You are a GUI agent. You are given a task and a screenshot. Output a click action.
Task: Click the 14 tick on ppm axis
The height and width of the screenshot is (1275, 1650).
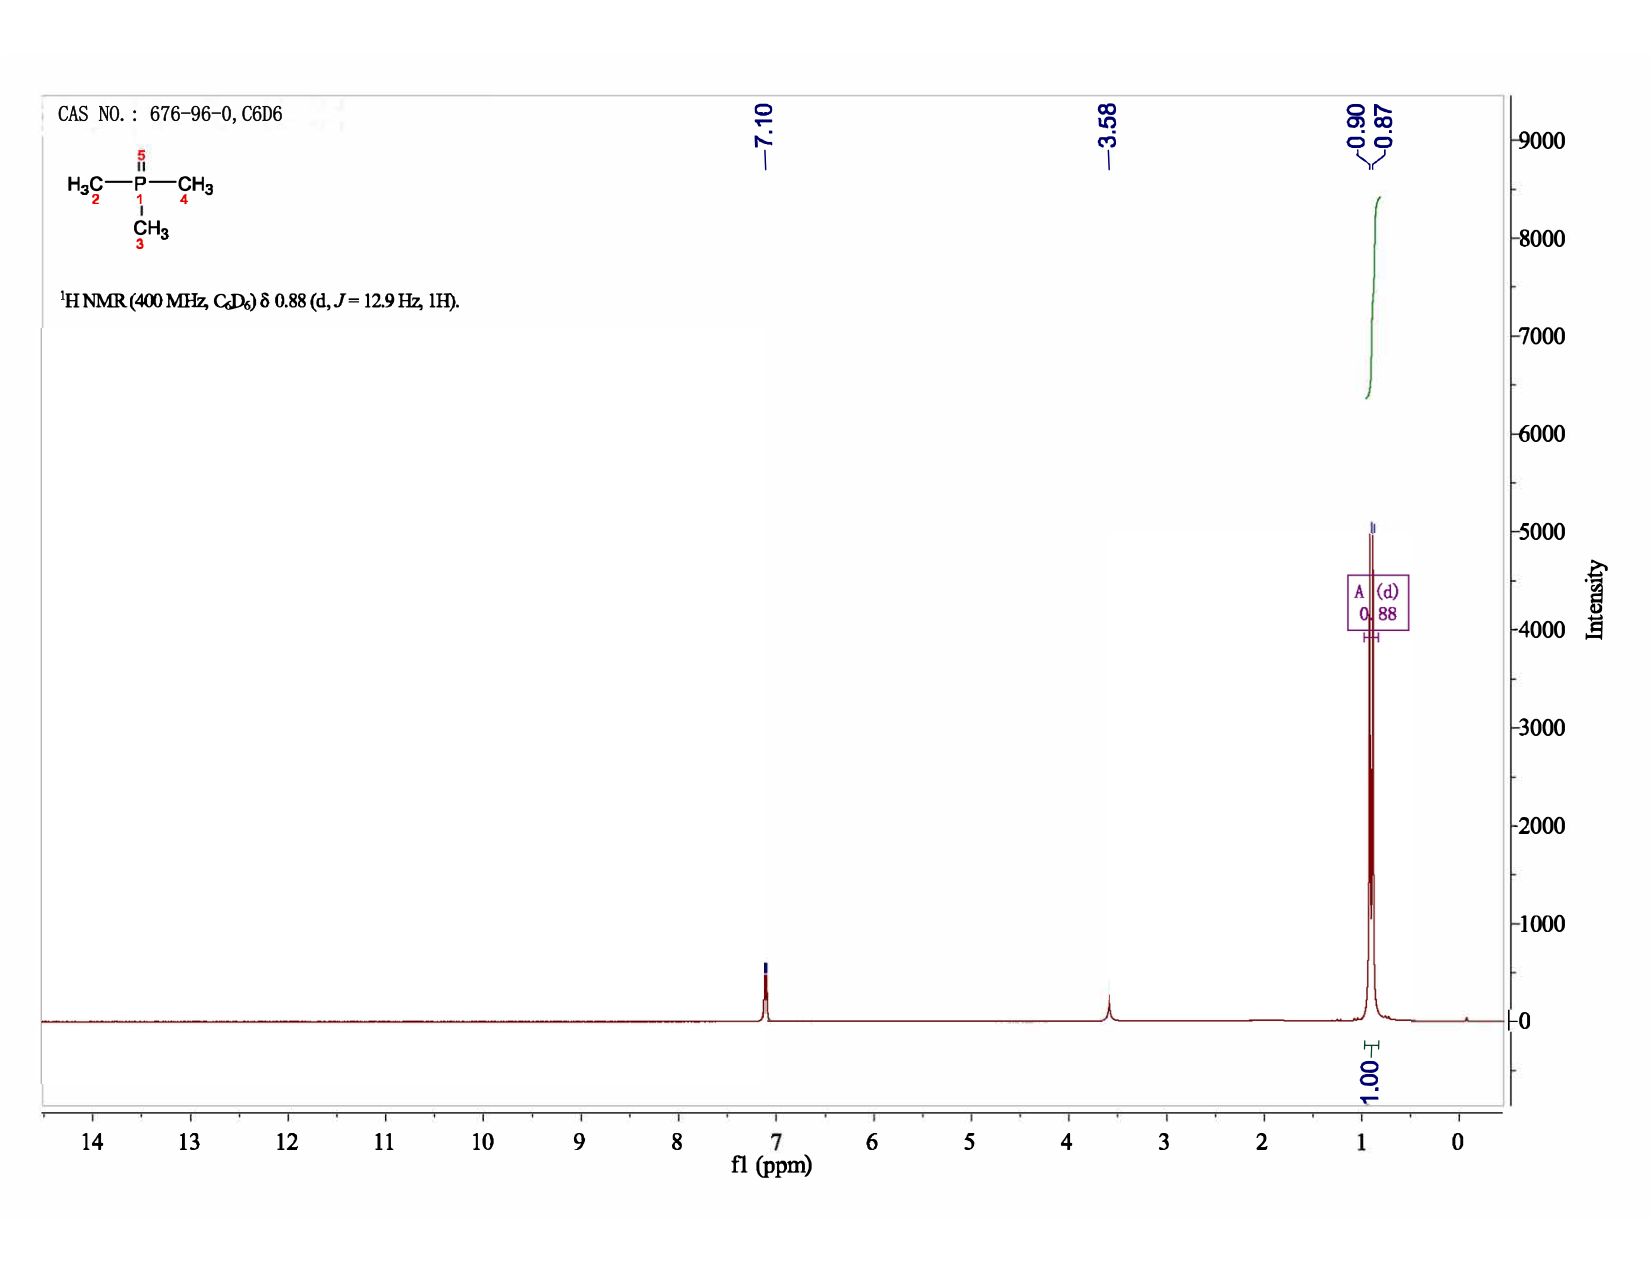coord(92,1142)
